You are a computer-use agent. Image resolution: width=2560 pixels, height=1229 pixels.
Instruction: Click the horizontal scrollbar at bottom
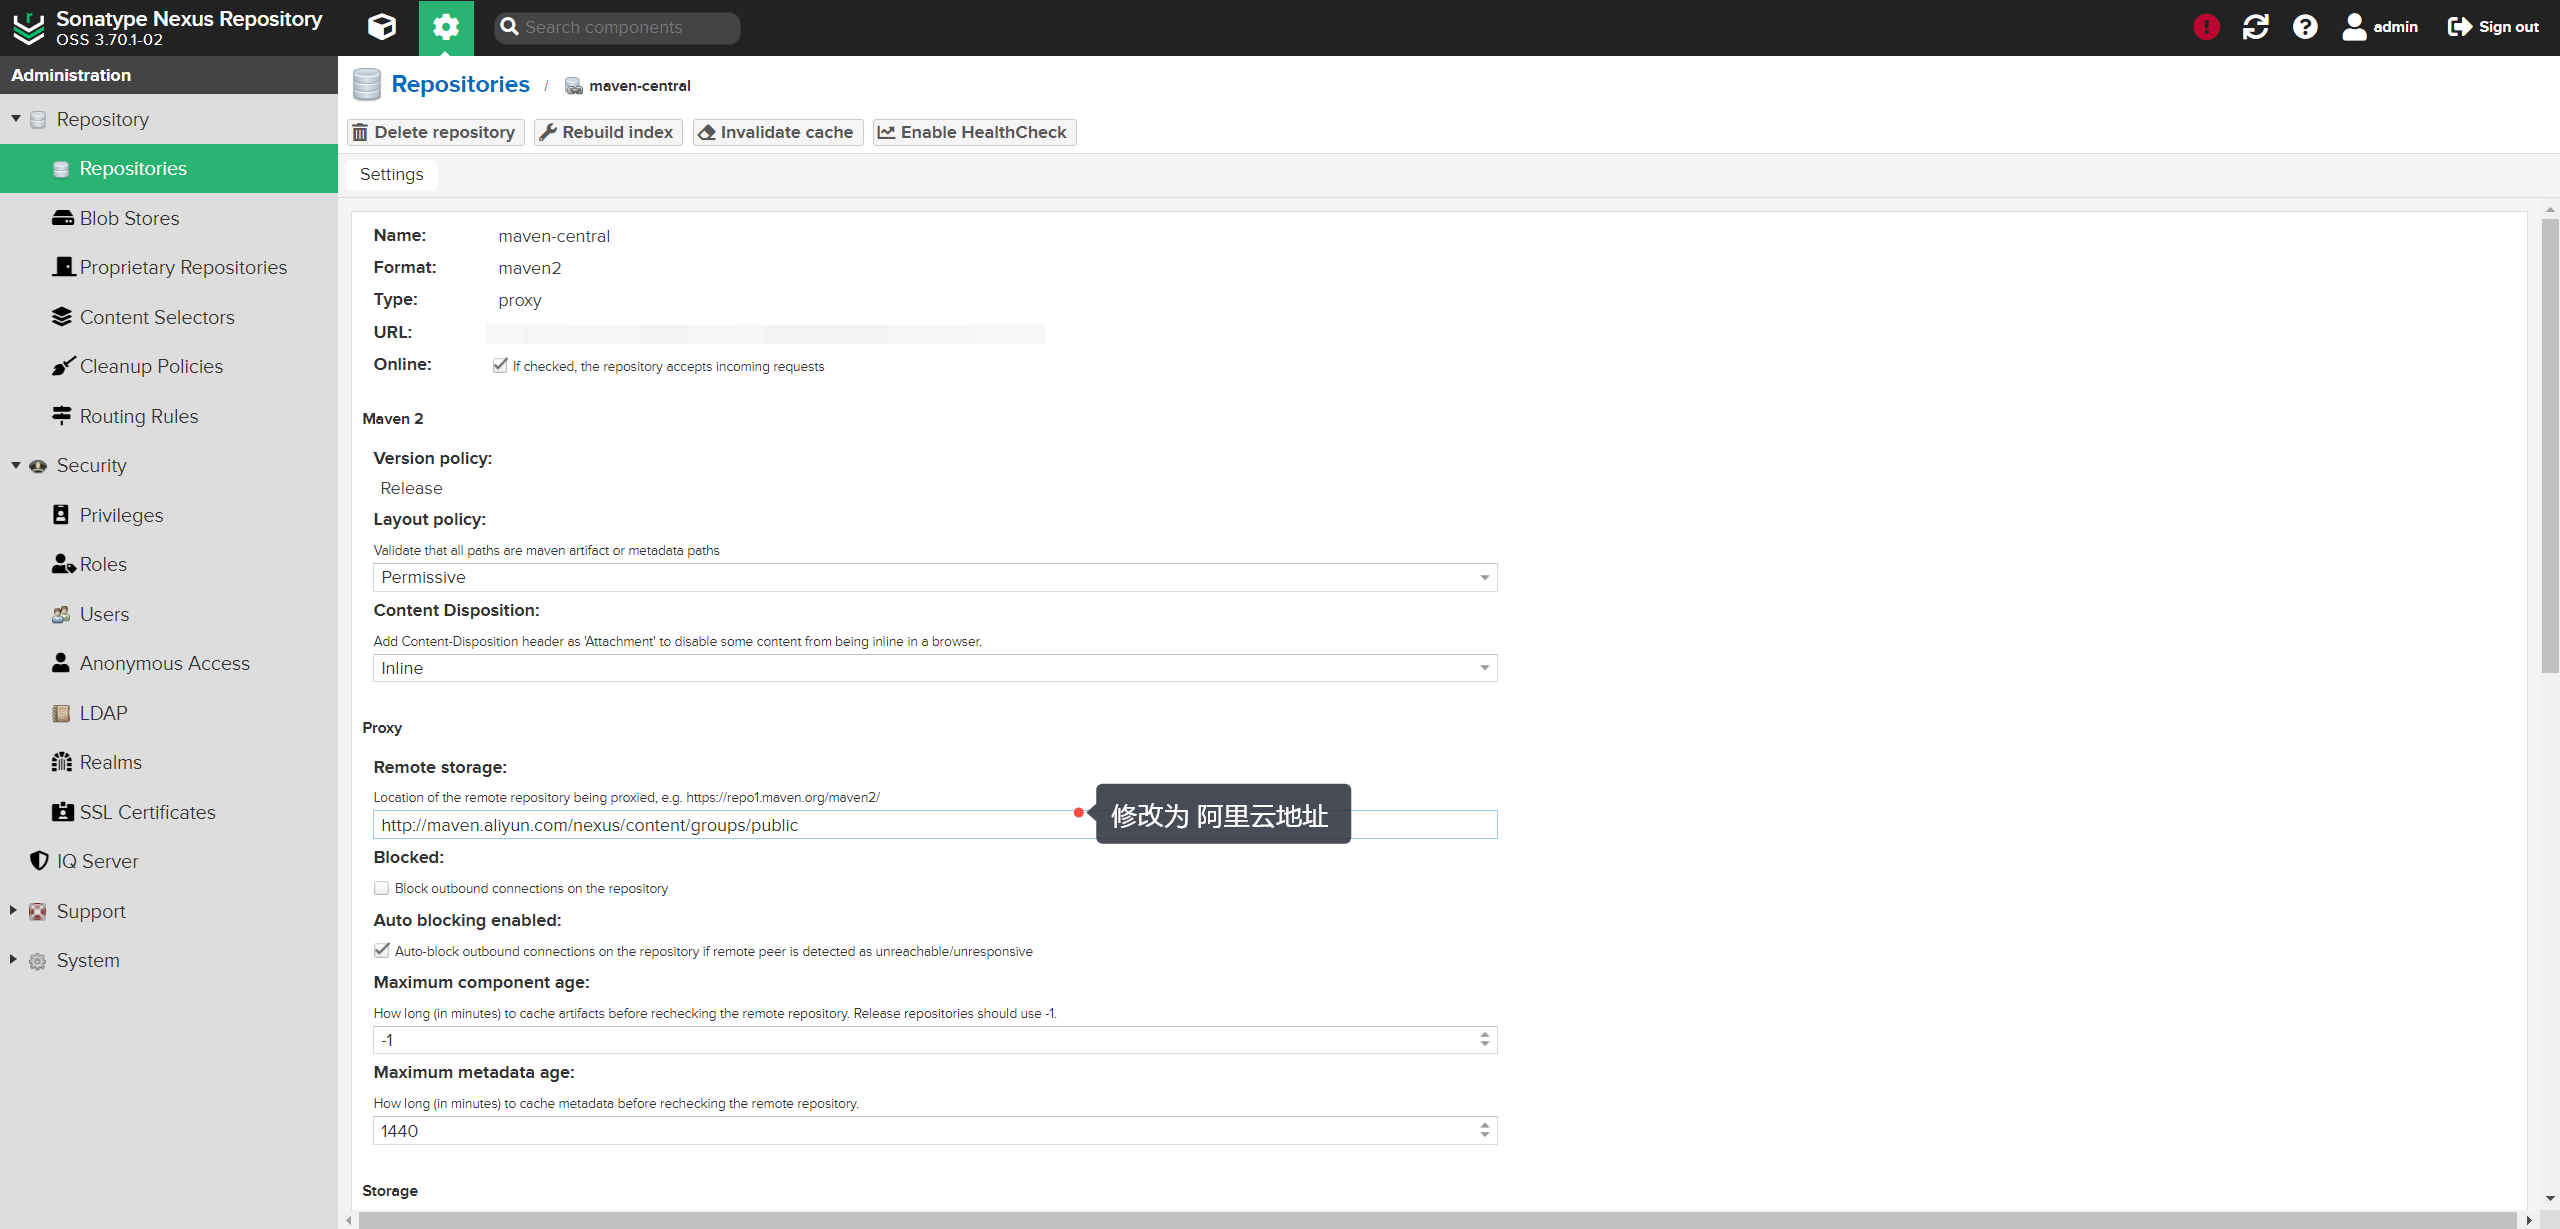(x=1437, y=1220)
